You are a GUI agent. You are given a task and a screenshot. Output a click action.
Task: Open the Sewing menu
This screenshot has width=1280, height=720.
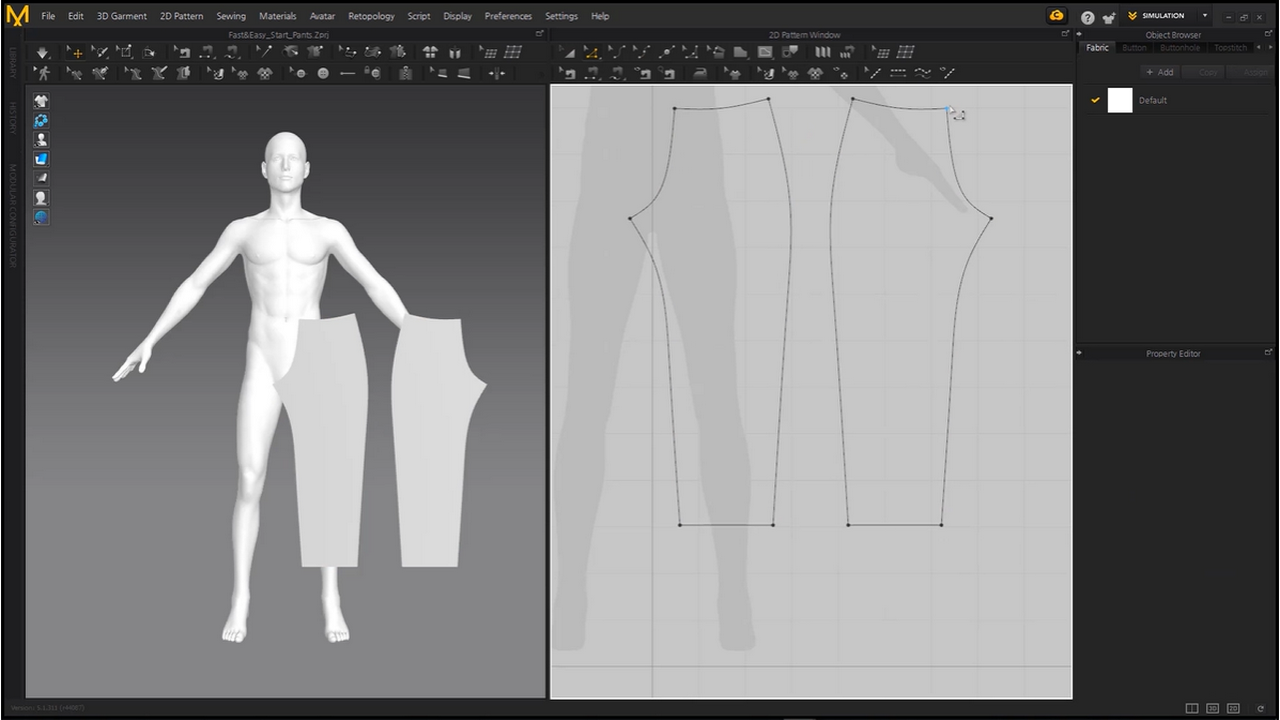tap(231, 16)
